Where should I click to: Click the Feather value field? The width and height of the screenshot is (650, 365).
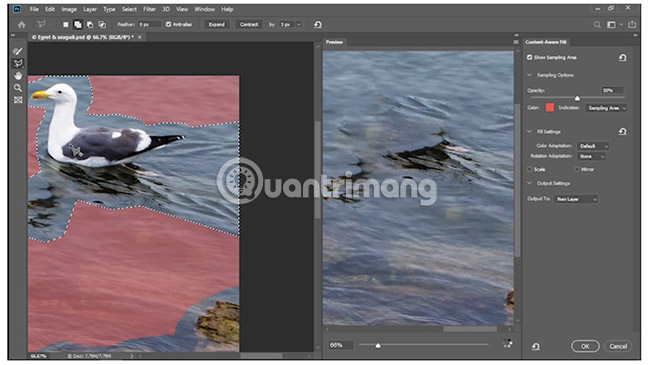pos(149,24)
